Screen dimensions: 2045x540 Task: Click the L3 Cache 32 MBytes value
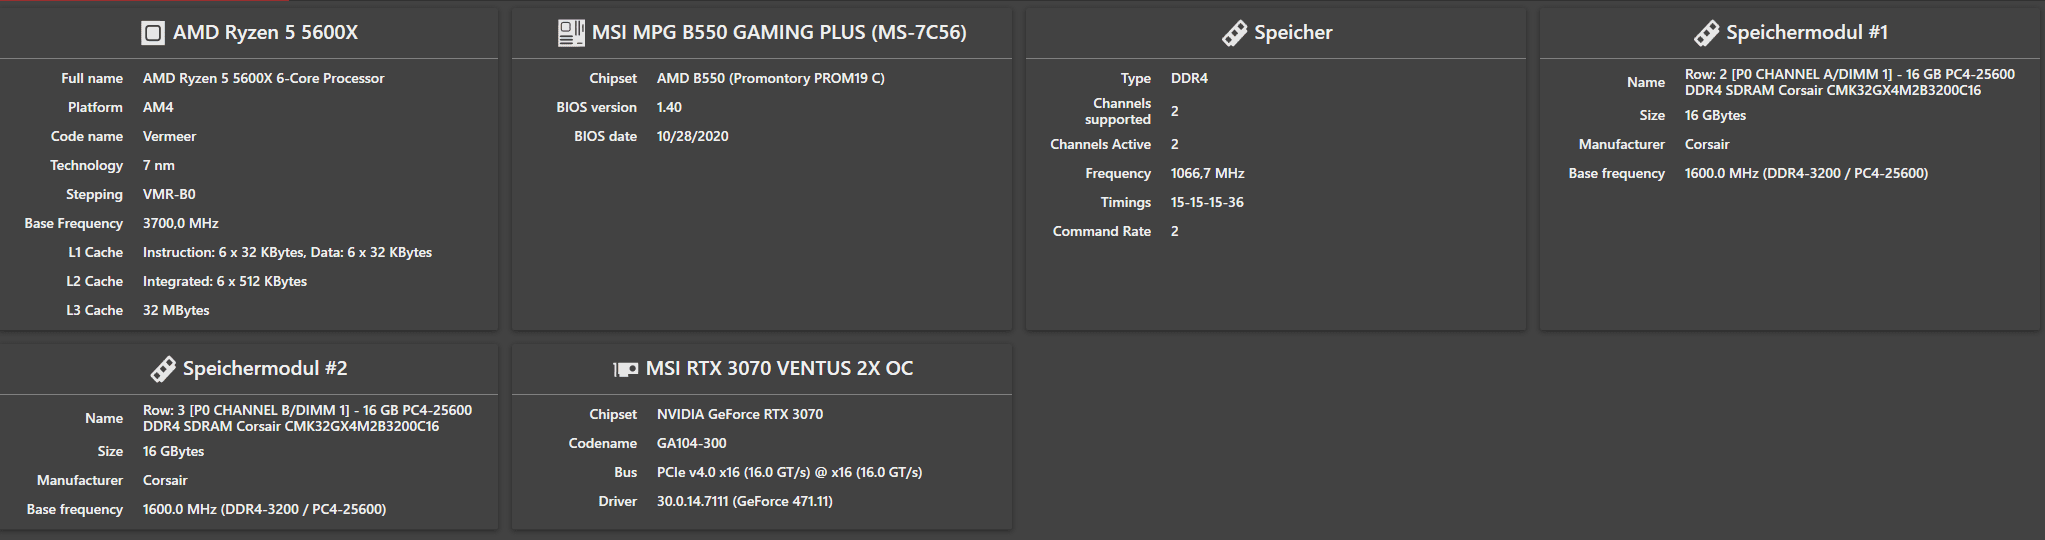[x=176, y=310]
